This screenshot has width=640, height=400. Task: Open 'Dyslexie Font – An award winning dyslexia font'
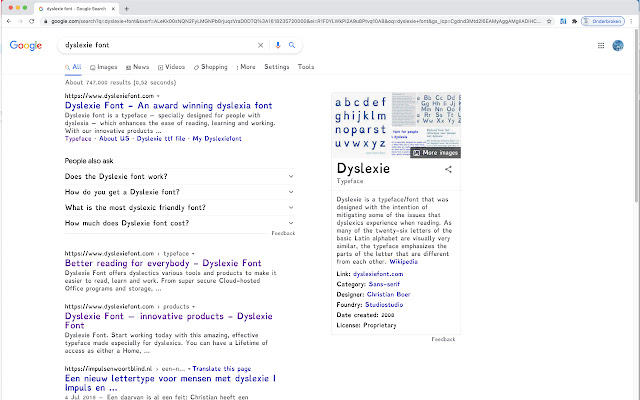(169, 106)
